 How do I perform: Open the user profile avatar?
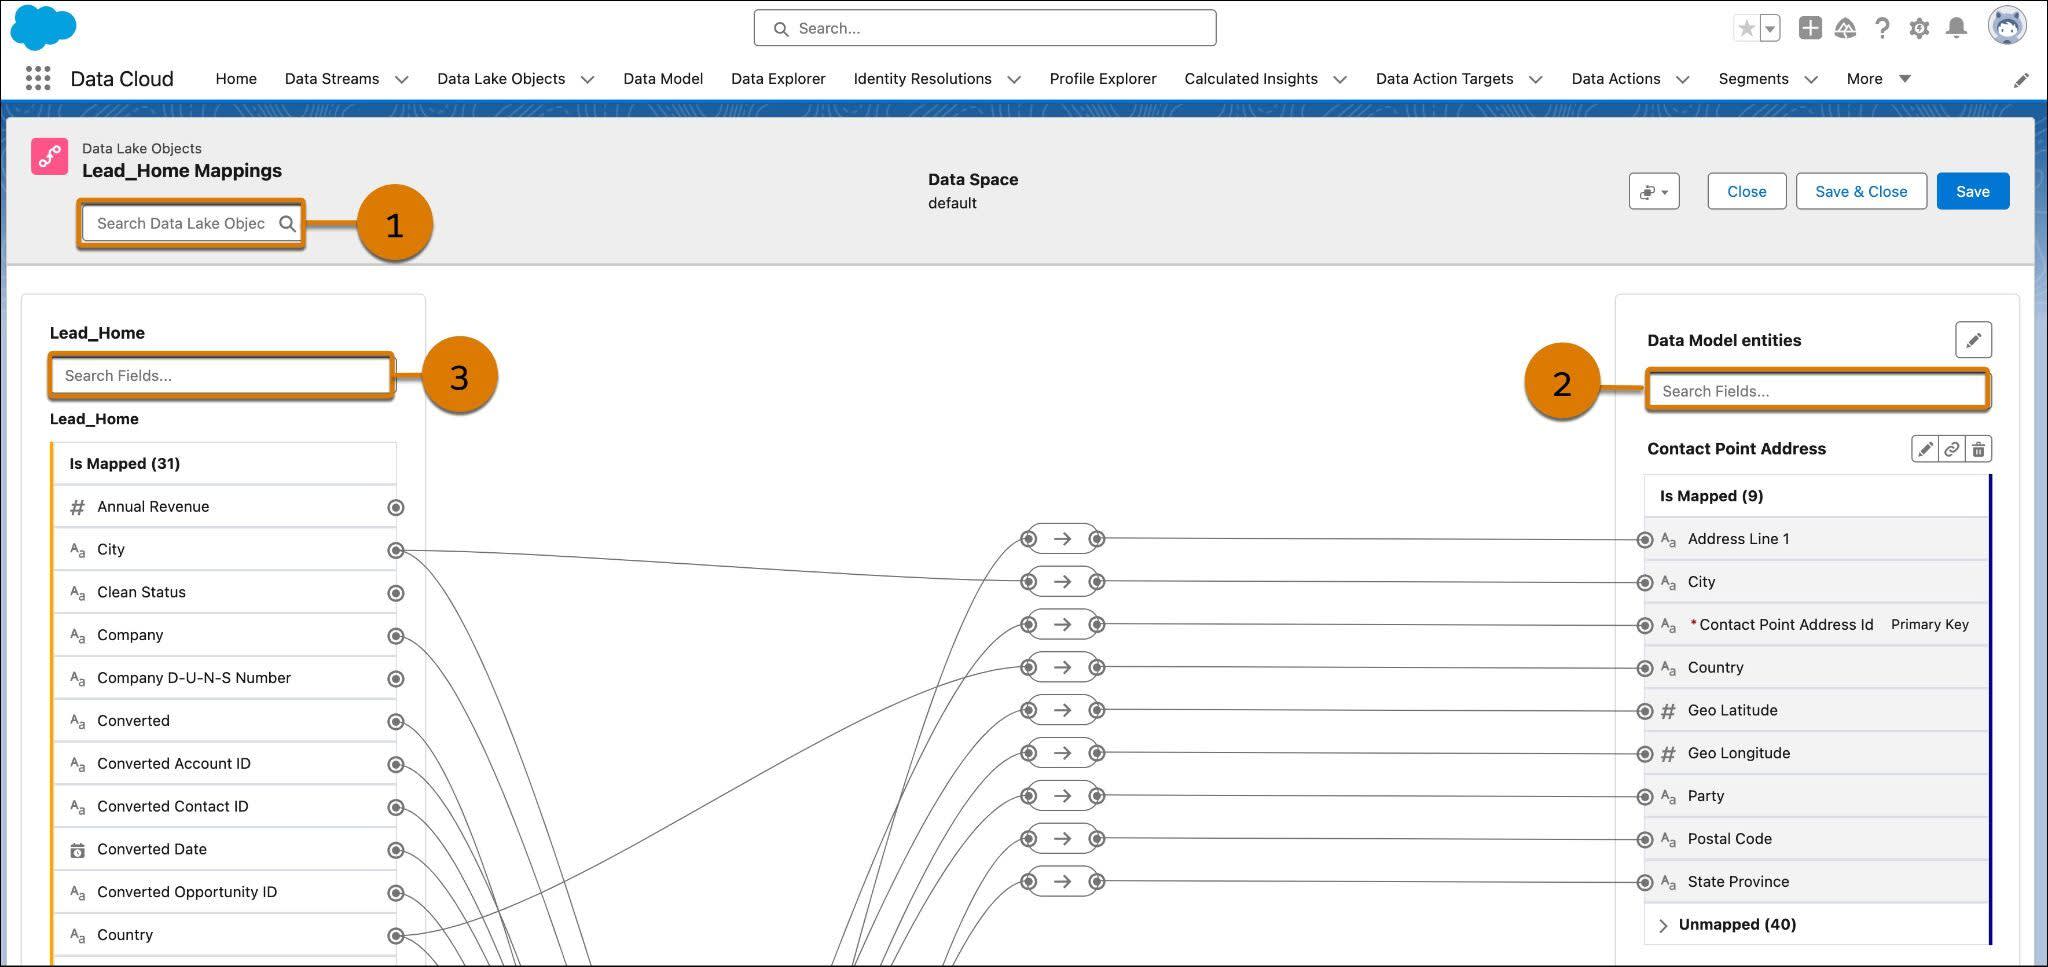point(2006,26)
